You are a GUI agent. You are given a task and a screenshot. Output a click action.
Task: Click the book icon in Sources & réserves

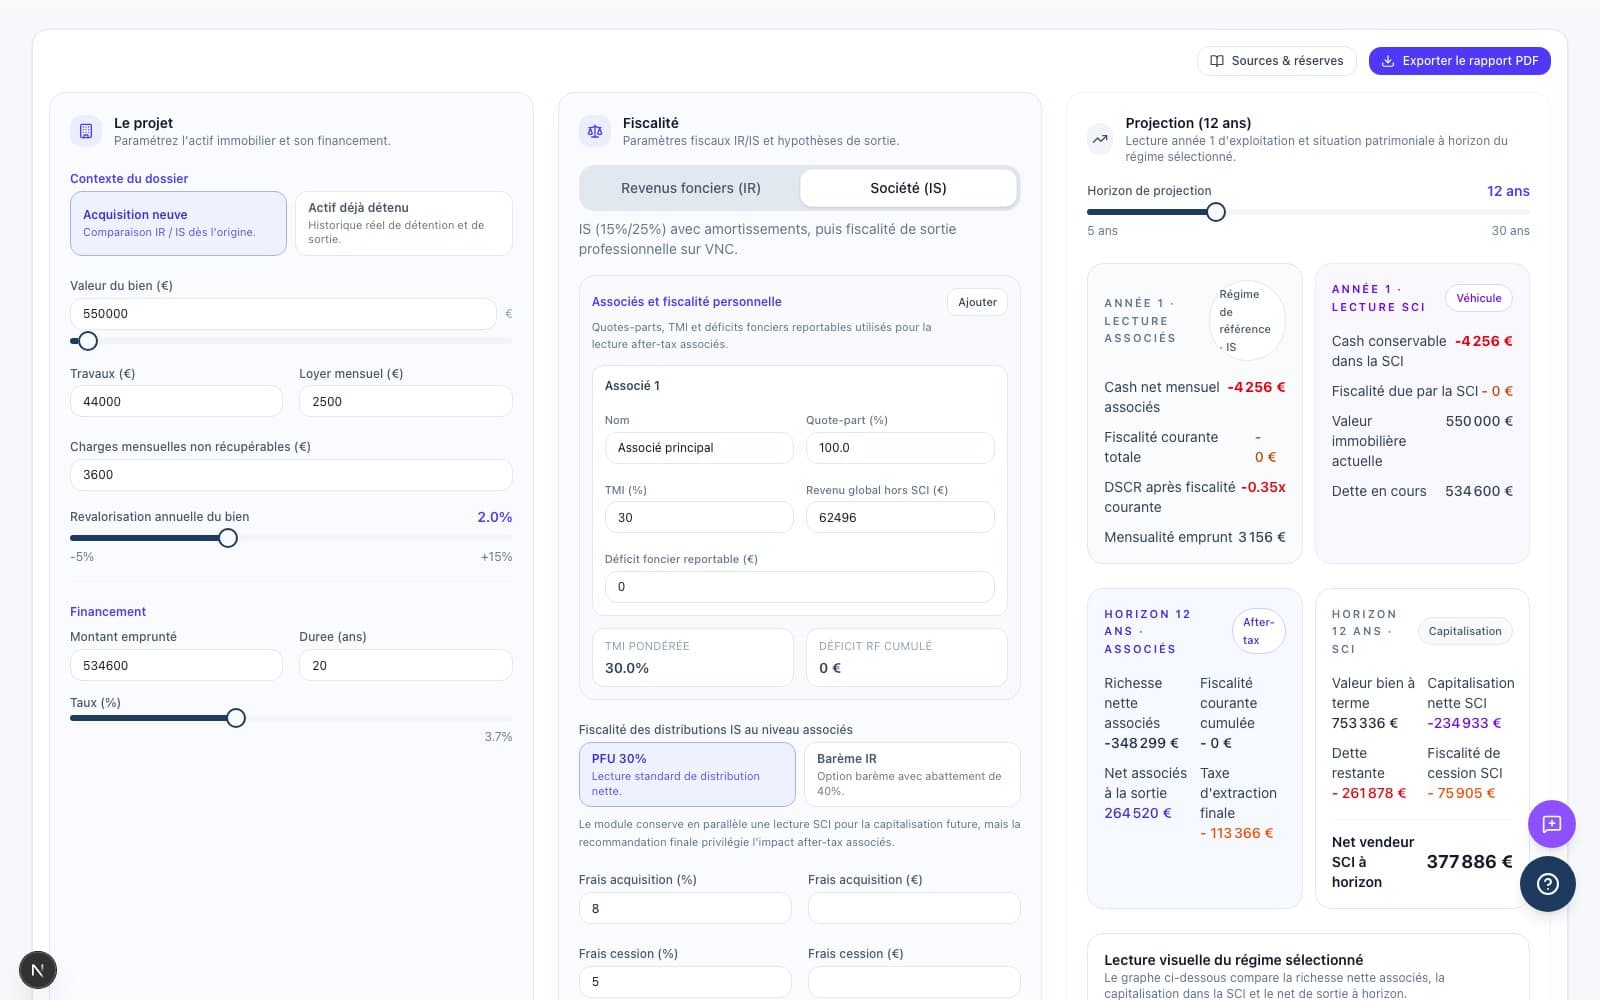(1217, 61)
